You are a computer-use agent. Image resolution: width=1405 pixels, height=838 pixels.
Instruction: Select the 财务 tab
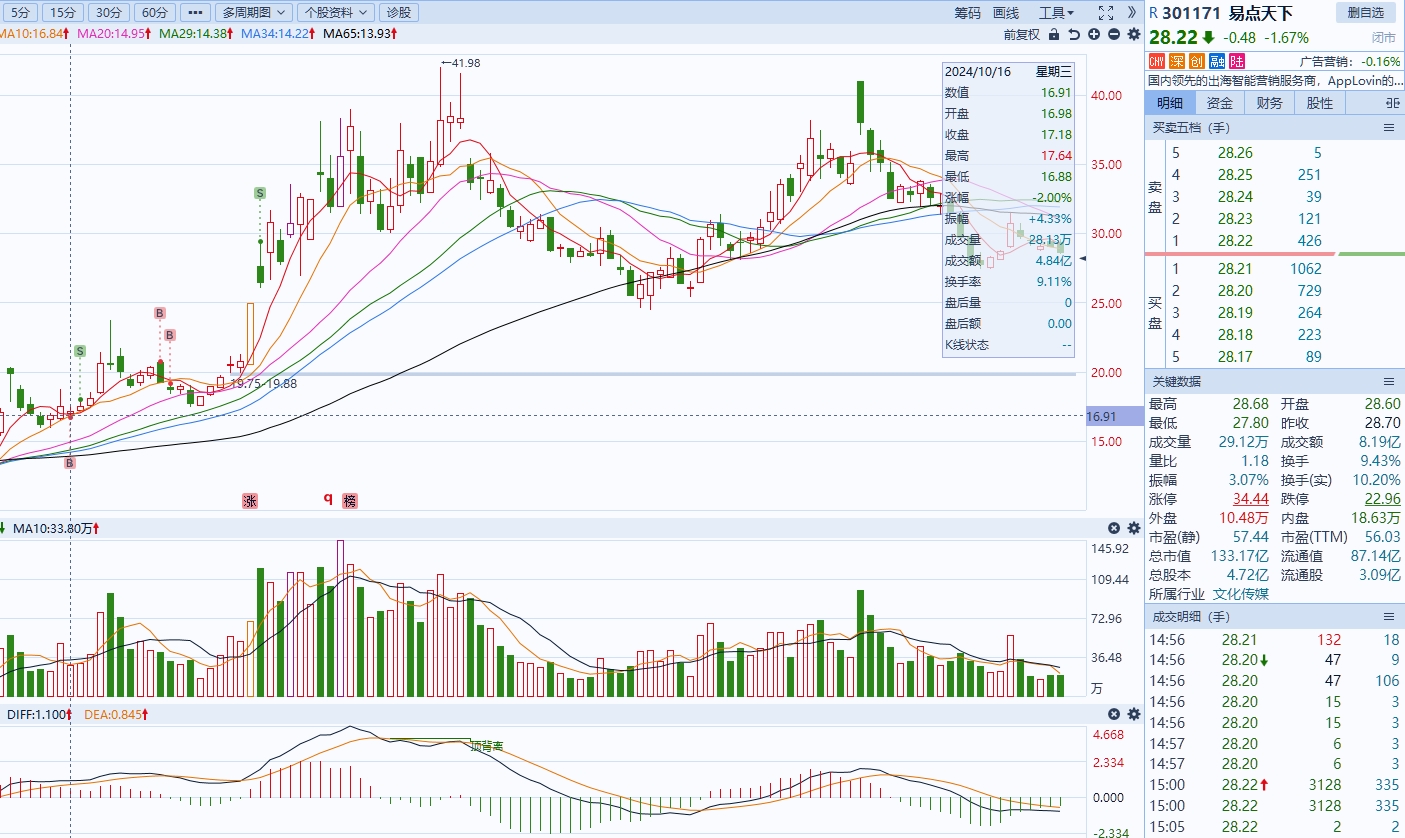(1270, 103)
